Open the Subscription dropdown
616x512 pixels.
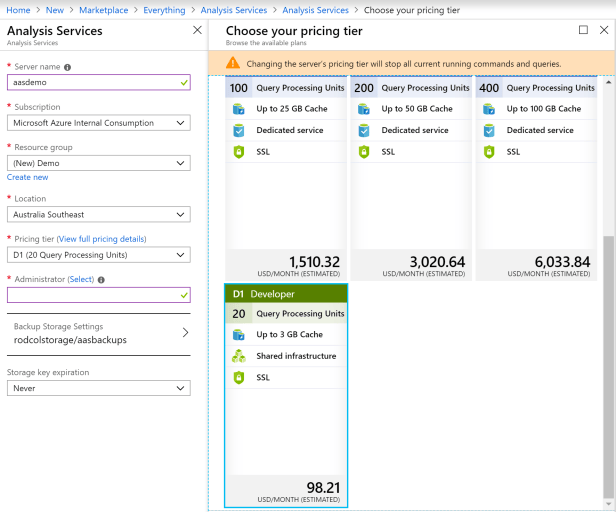pos(99,123)
